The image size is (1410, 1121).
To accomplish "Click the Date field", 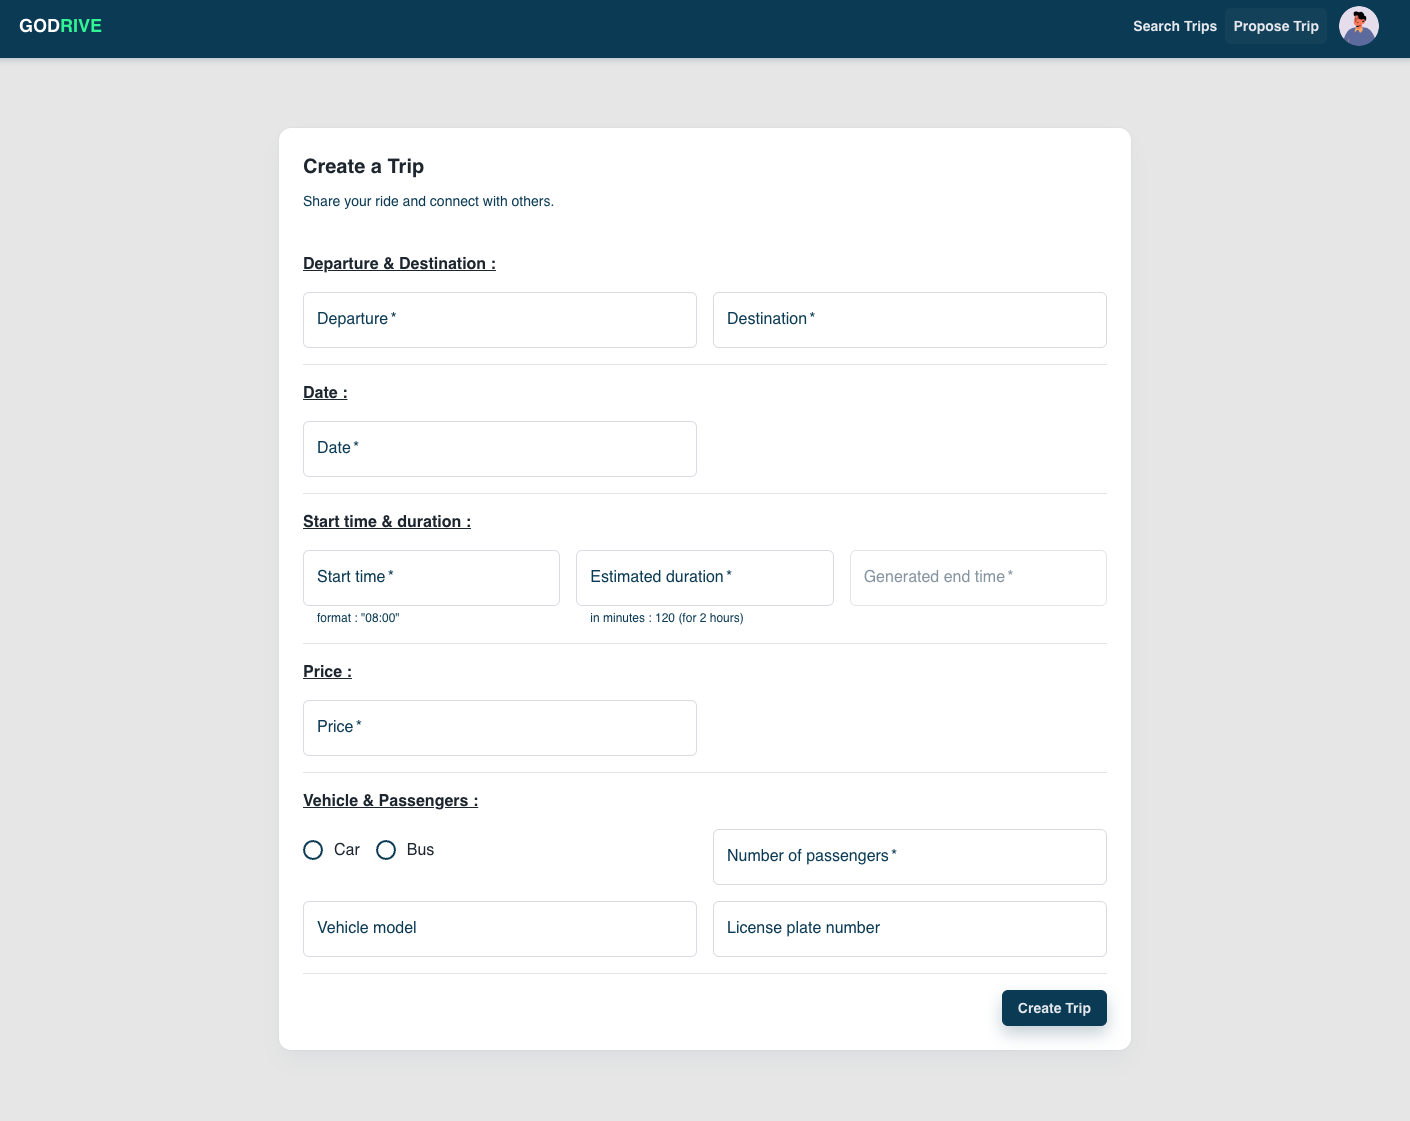I will (499, 449).
